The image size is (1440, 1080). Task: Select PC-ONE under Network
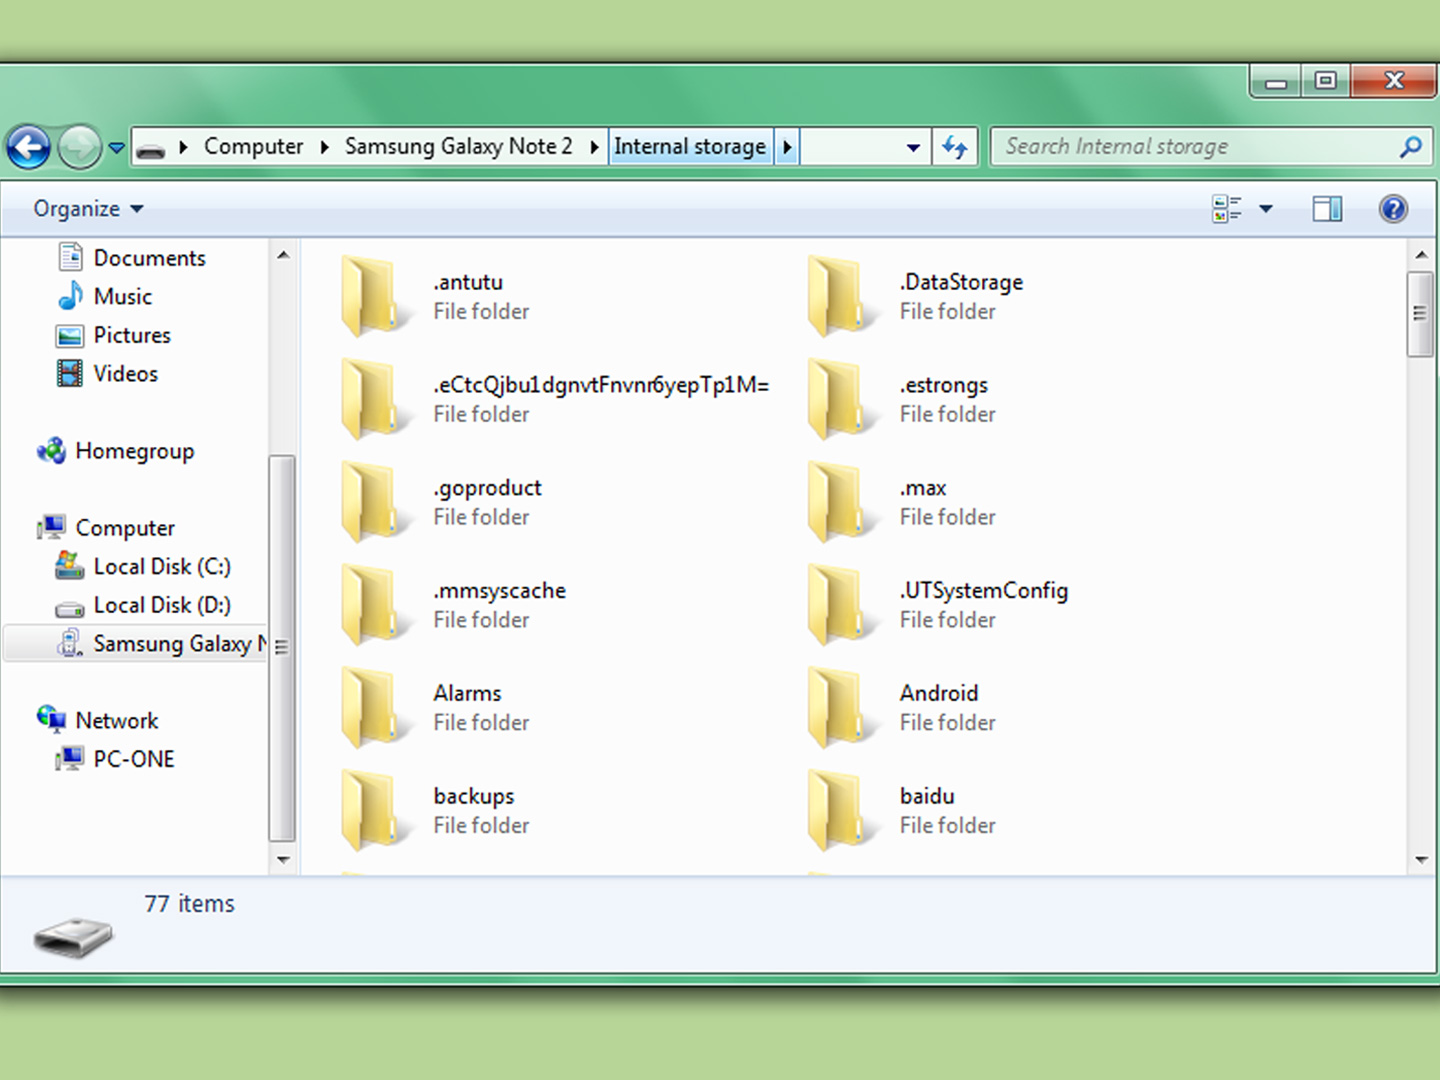coord(134,760)
